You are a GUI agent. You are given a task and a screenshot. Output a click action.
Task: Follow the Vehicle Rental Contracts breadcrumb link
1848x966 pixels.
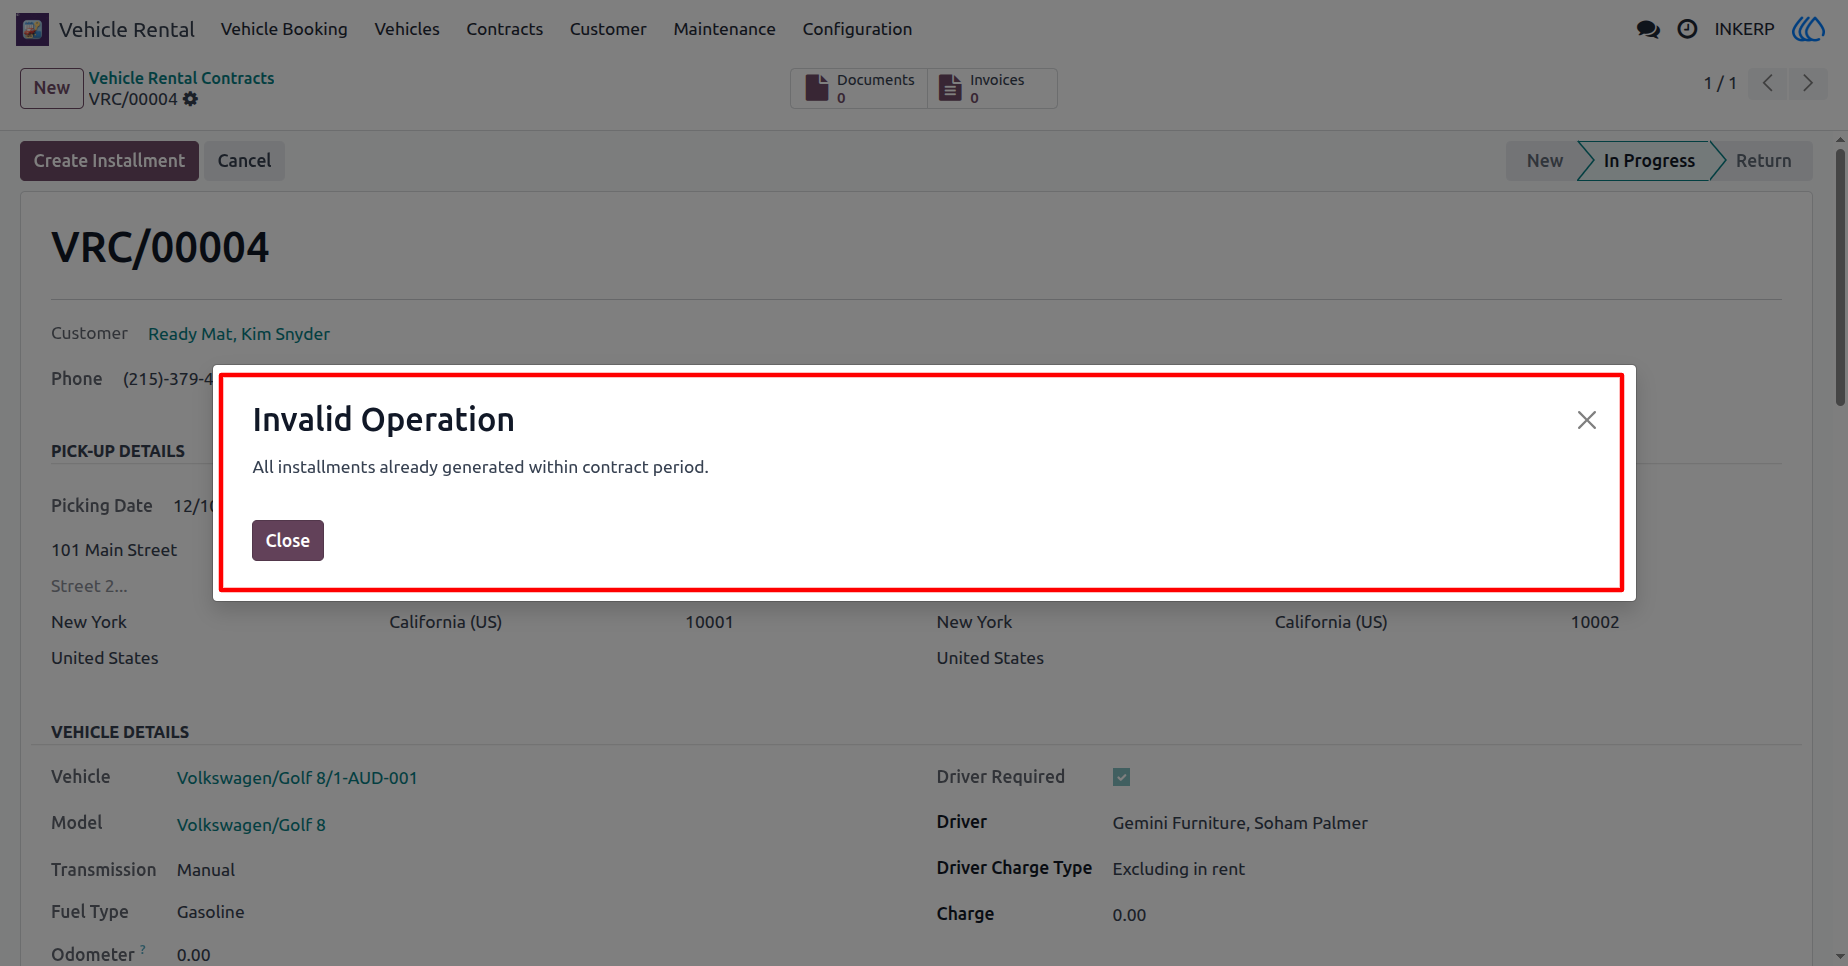click(x=181, y=78)
